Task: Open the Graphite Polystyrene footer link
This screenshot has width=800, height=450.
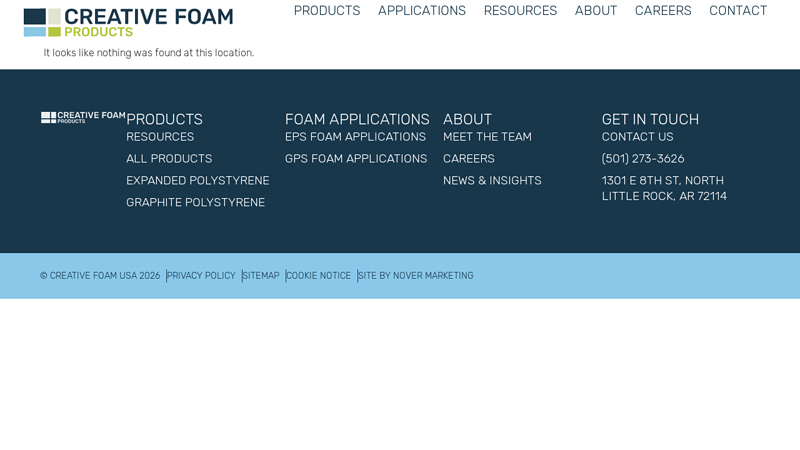Action: tap(195, 203)
